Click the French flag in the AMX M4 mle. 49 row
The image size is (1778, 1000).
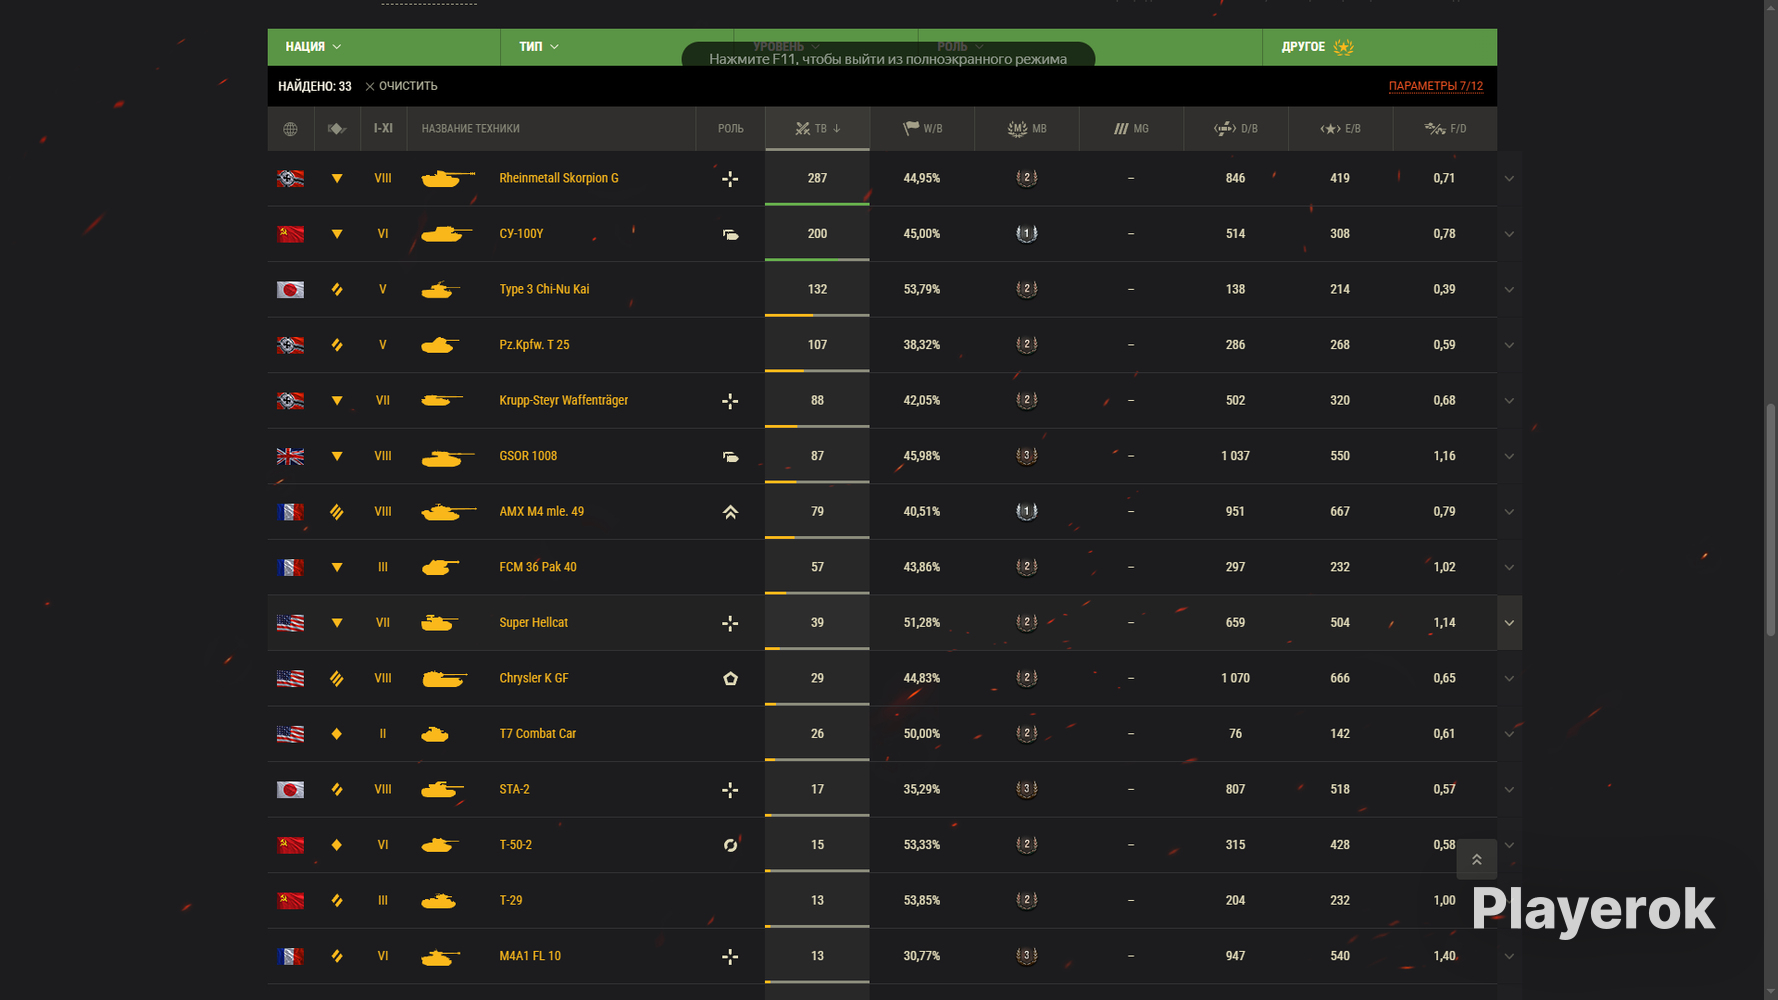coord(290,512)
